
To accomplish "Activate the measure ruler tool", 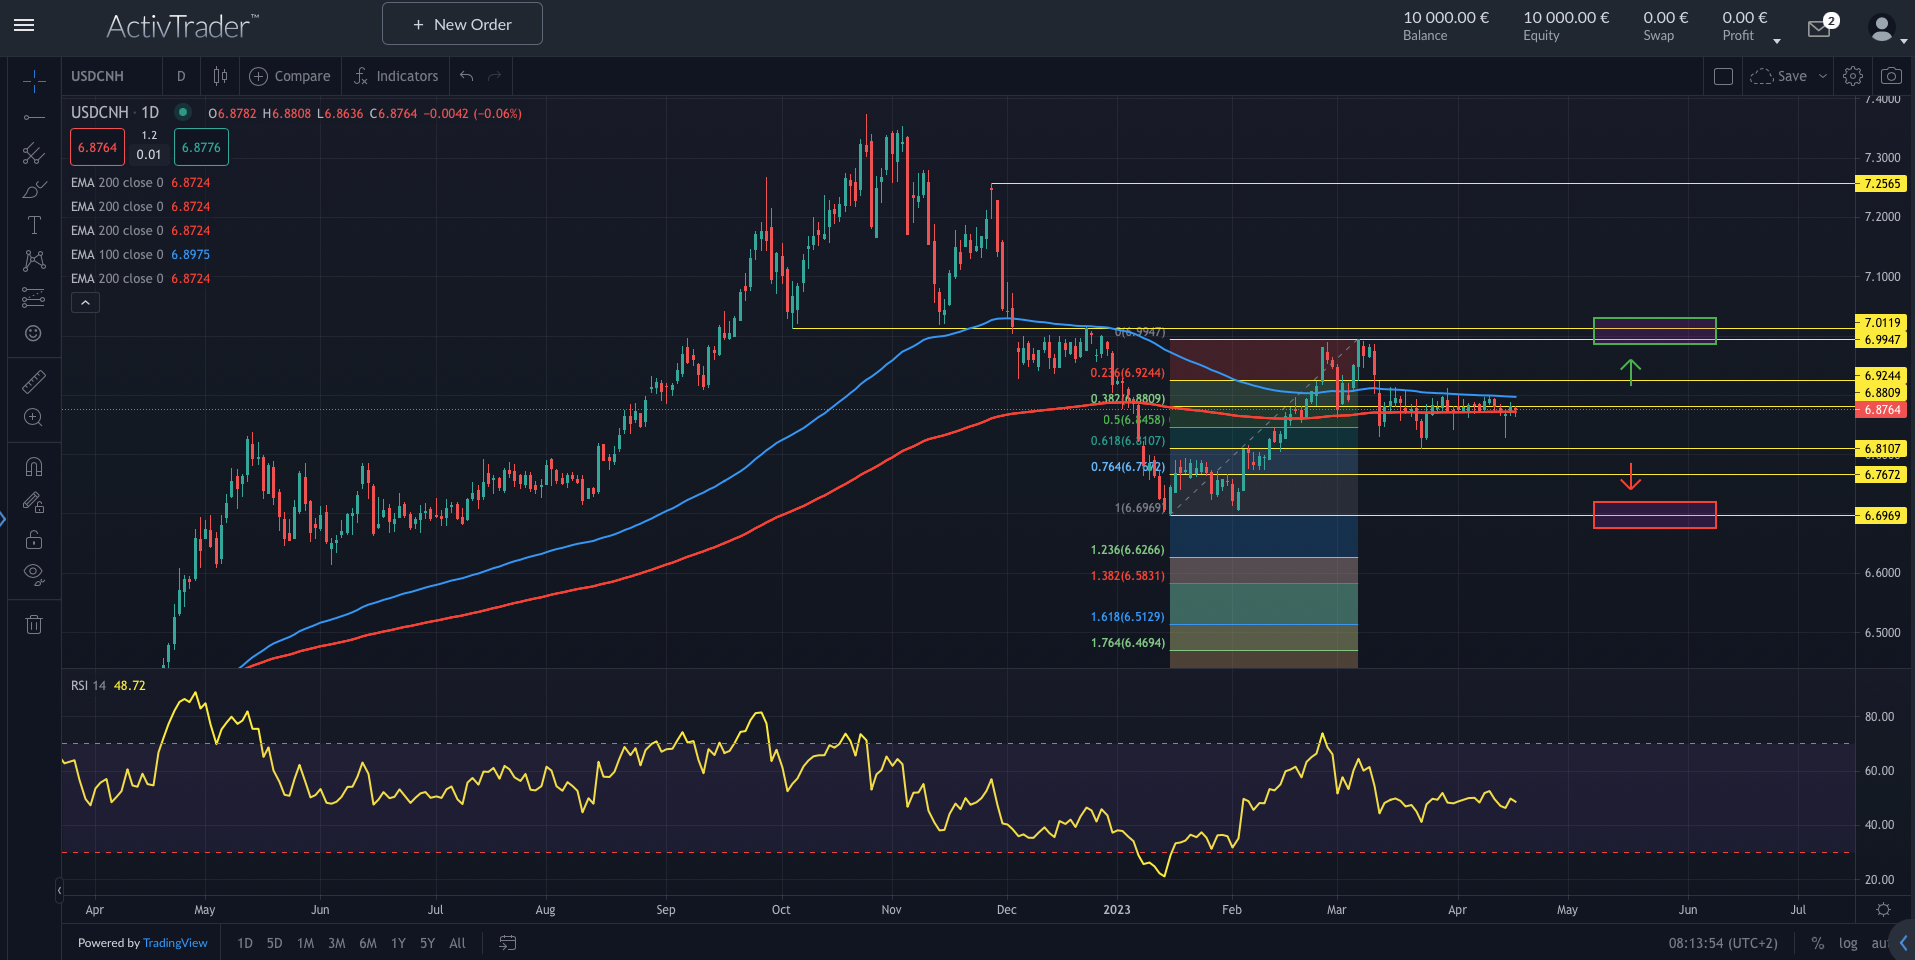I will click(33, 381).
